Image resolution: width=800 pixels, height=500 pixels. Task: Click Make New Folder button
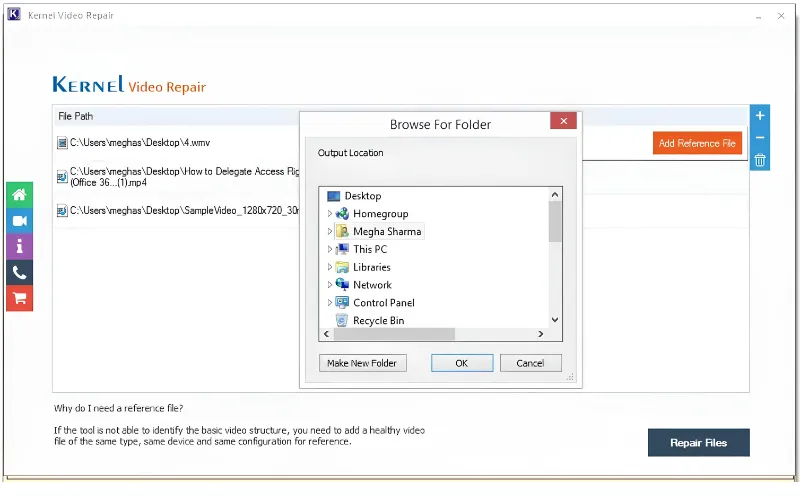[362, 363]
